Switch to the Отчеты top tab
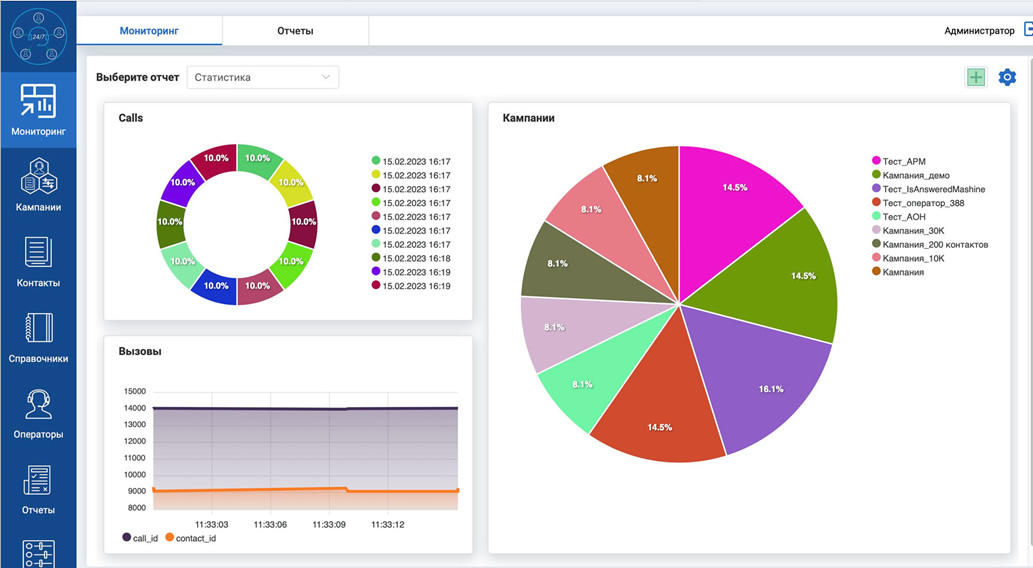The height and width of the screenshot is (568, 1033). click(295, 31)
